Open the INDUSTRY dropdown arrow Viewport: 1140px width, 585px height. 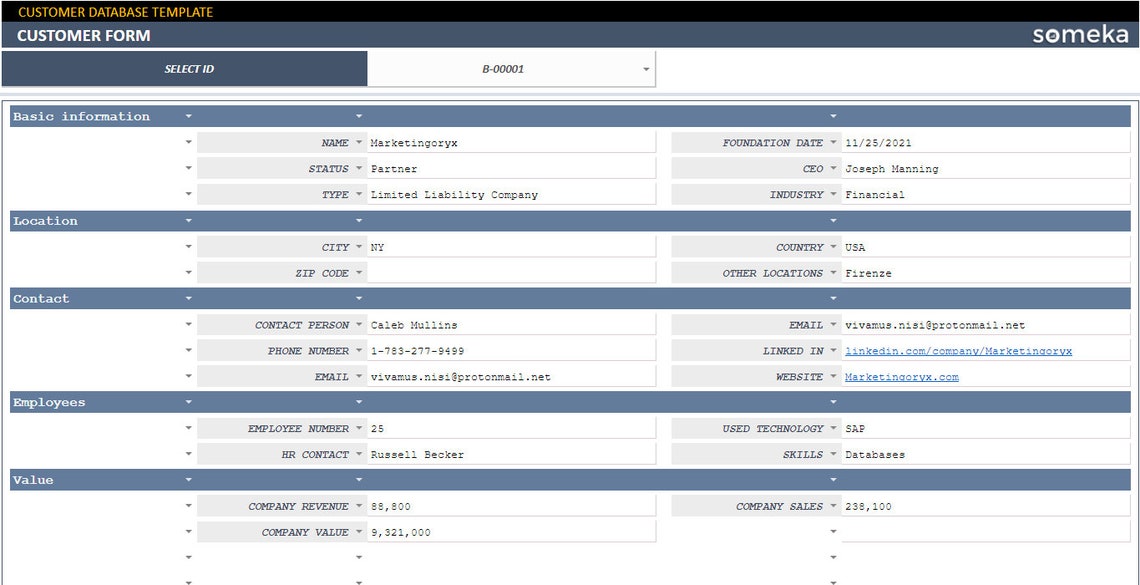[833, 194]
